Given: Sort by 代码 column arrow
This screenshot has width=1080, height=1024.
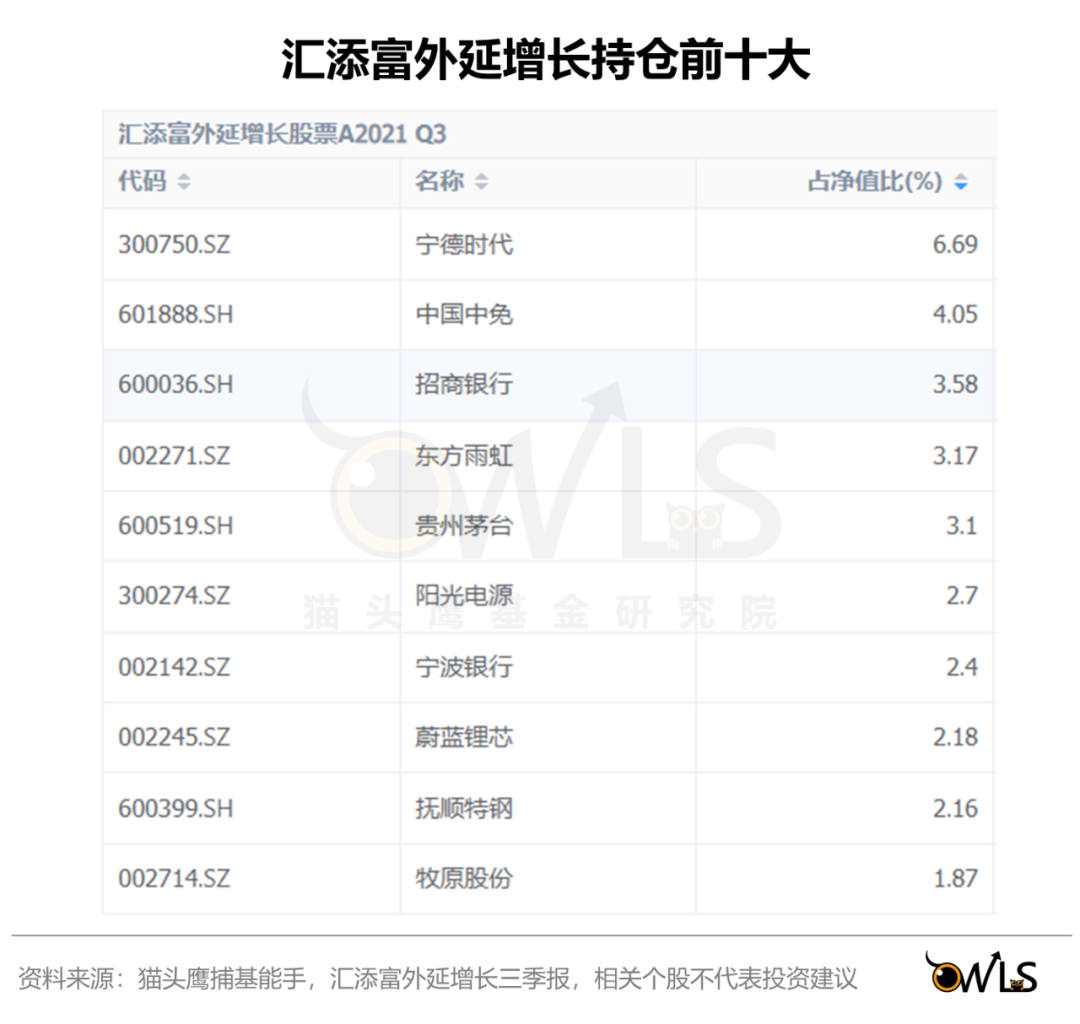Looking at the screenshot, I should tap(184, 182).
